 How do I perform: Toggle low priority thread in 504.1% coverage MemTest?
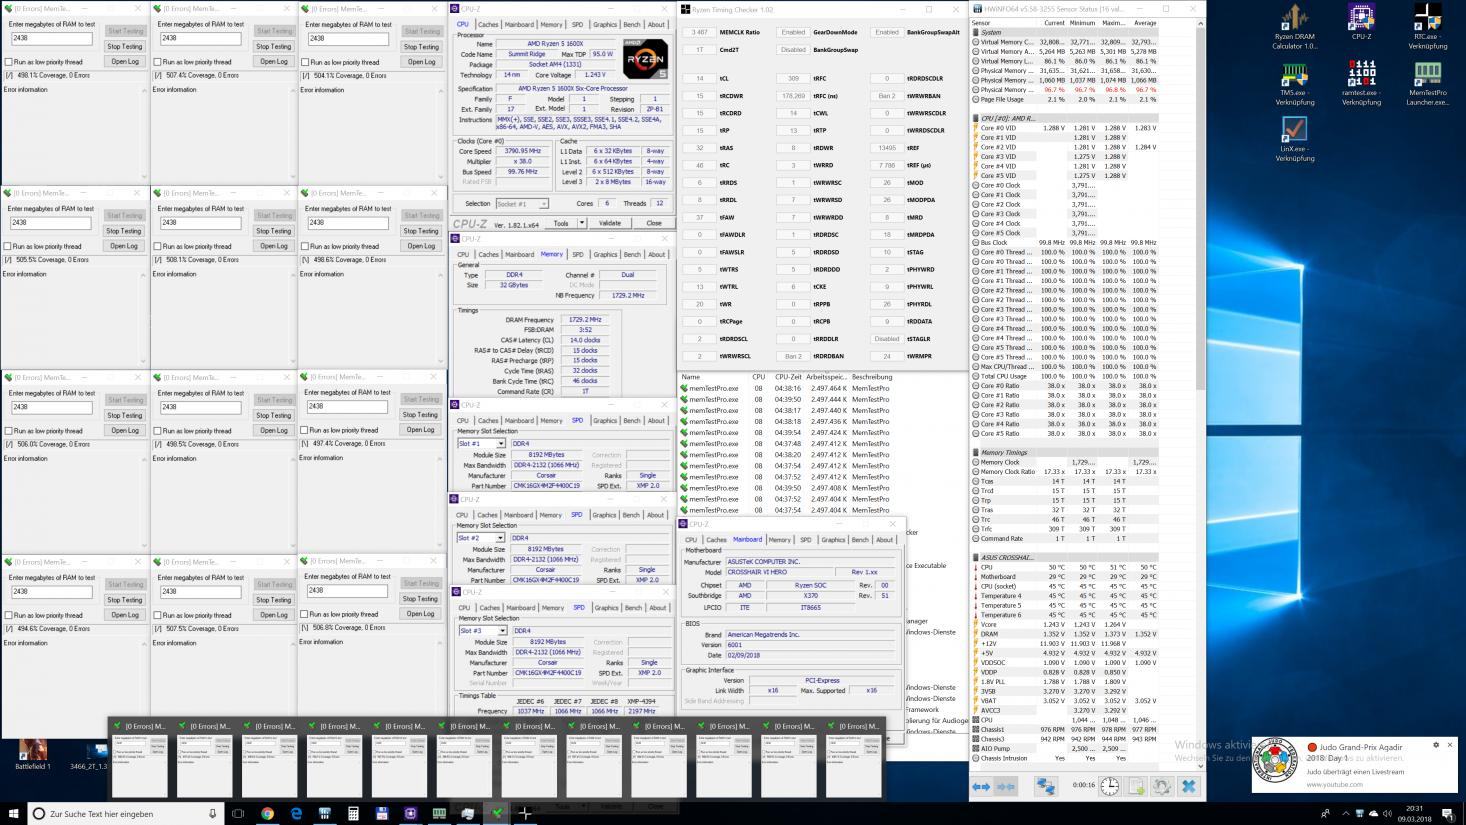[x=305, y=61]
